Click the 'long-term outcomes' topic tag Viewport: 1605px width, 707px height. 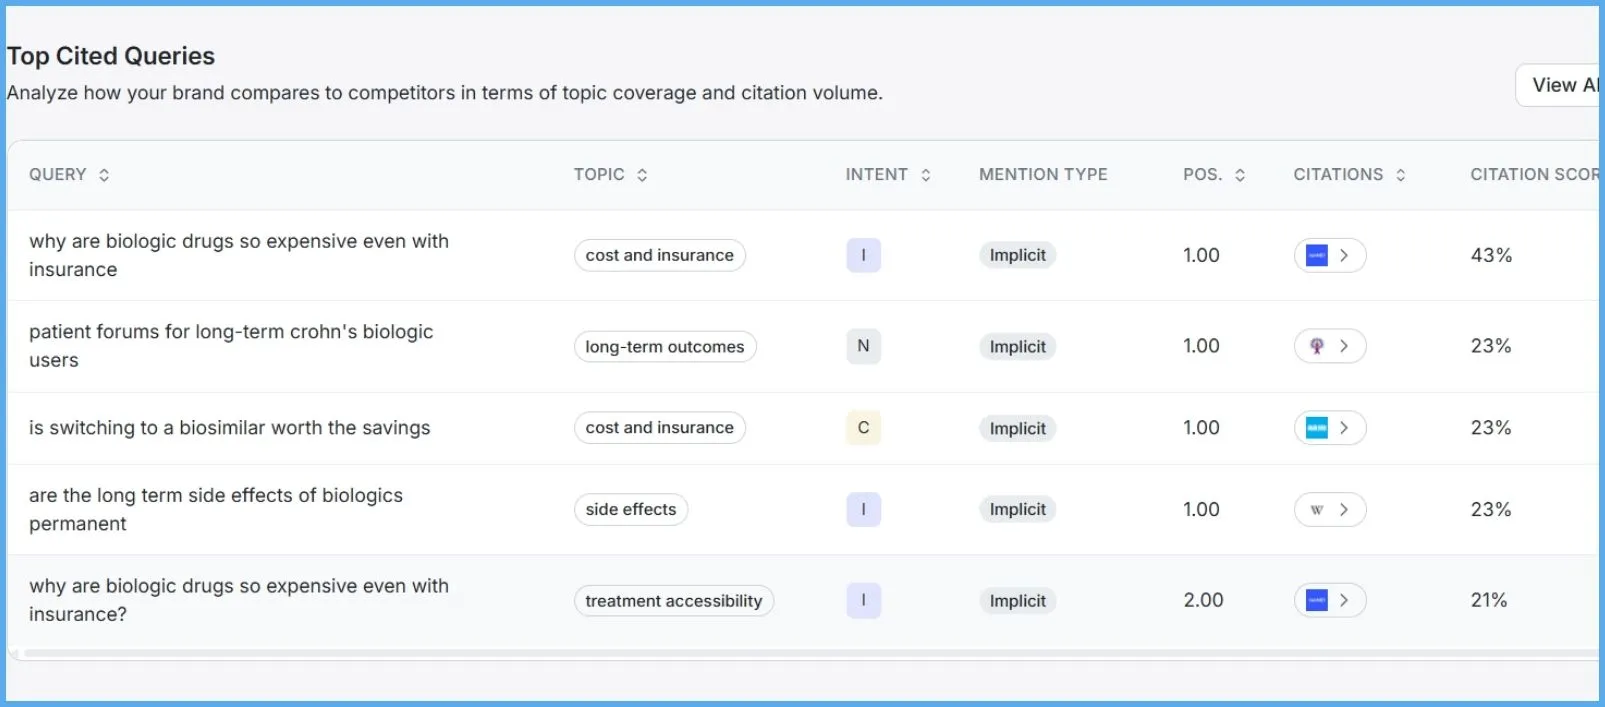pyautogui.click(x=665, y=347)
